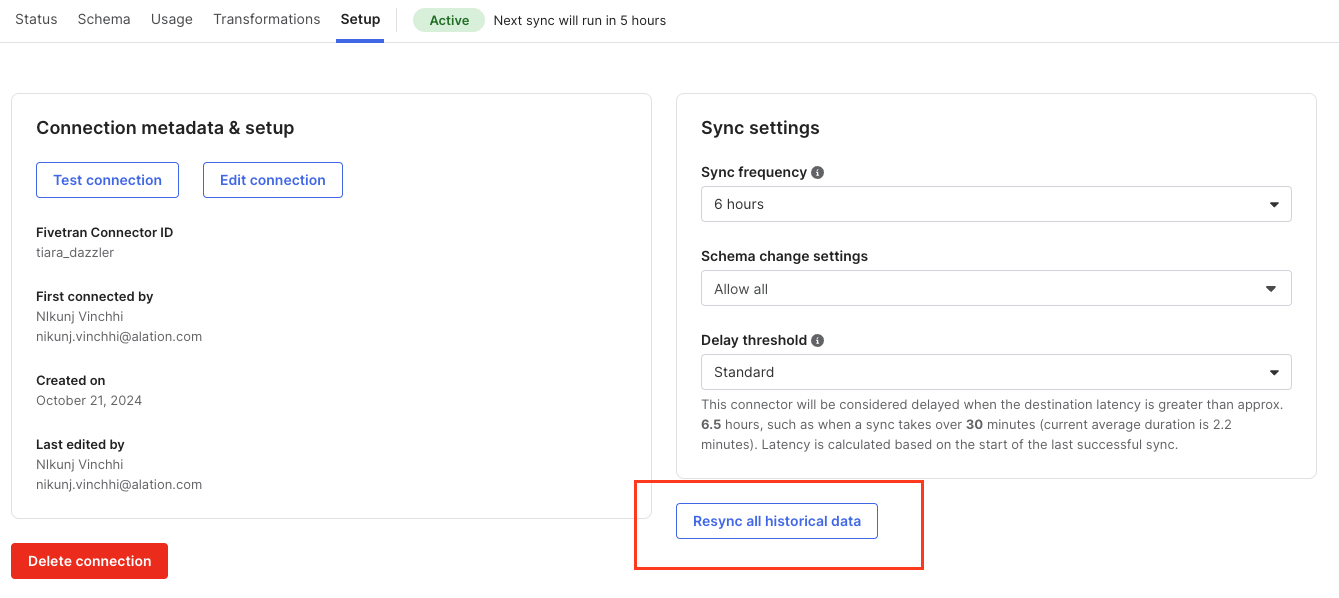
Task: Click the email under First connected by
Action: pyautogui.click(x=119, y=337)
